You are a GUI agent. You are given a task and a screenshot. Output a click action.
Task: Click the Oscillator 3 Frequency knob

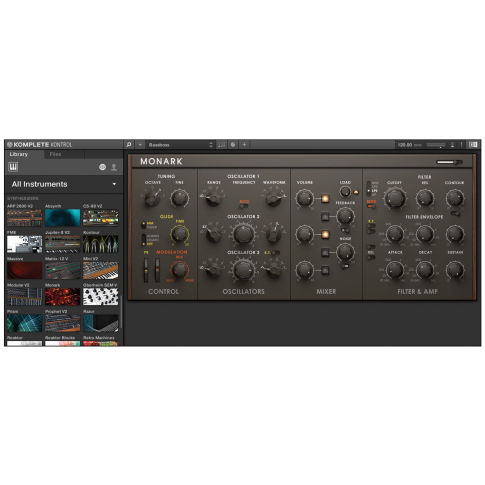(x=244, y=269)
